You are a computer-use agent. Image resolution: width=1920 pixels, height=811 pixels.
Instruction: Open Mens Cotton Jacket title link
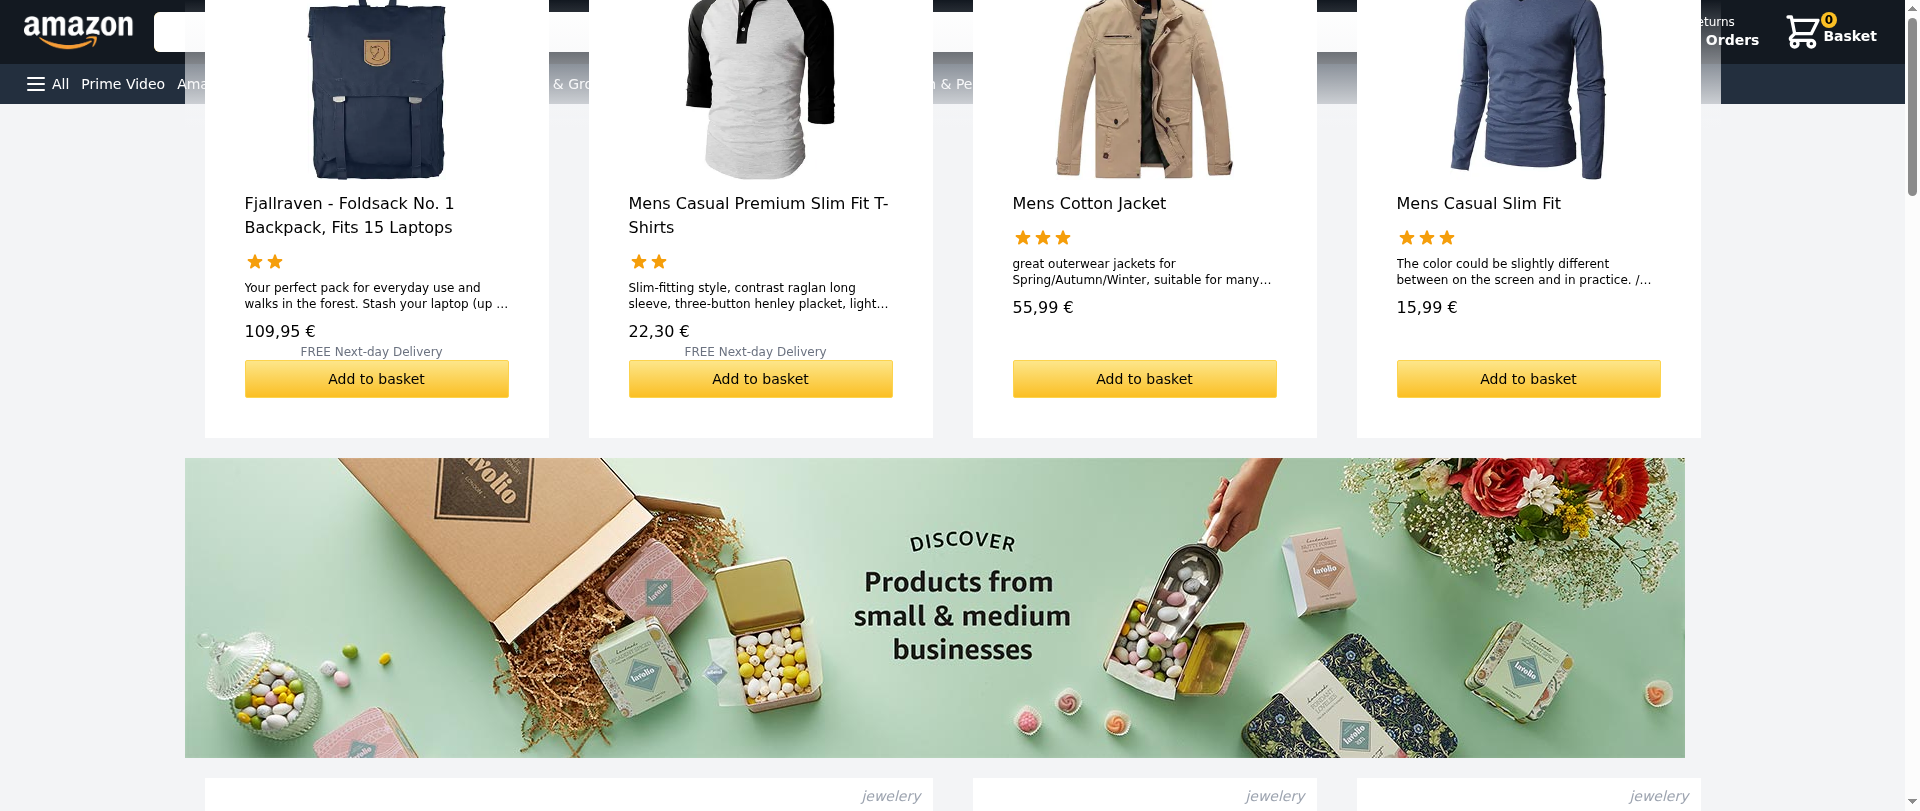pos(1089,203)
